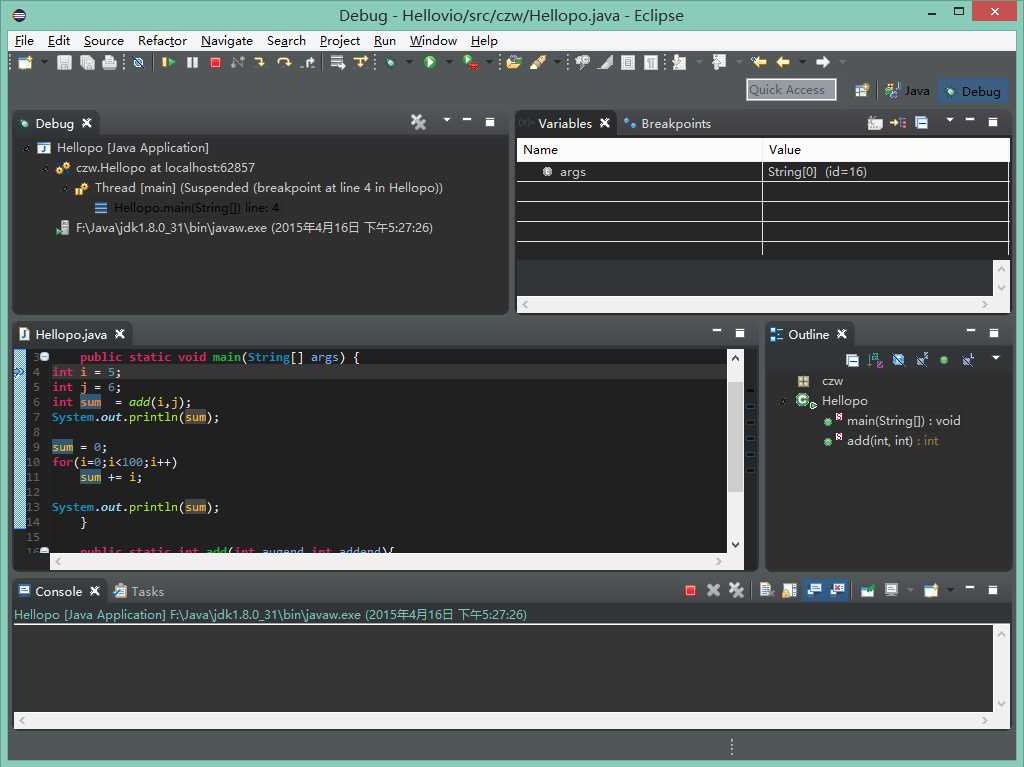
Task: Click the editor vertical scrollbar down arrow
Action: (x=735, y=544)
